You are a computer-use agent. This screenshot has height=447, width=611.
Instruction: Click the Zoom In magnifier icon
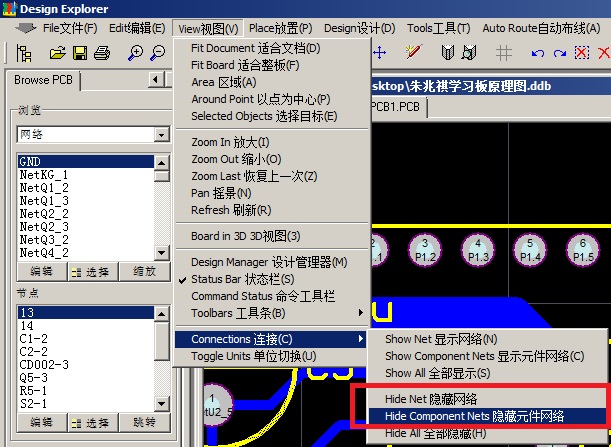pos(135,52)
